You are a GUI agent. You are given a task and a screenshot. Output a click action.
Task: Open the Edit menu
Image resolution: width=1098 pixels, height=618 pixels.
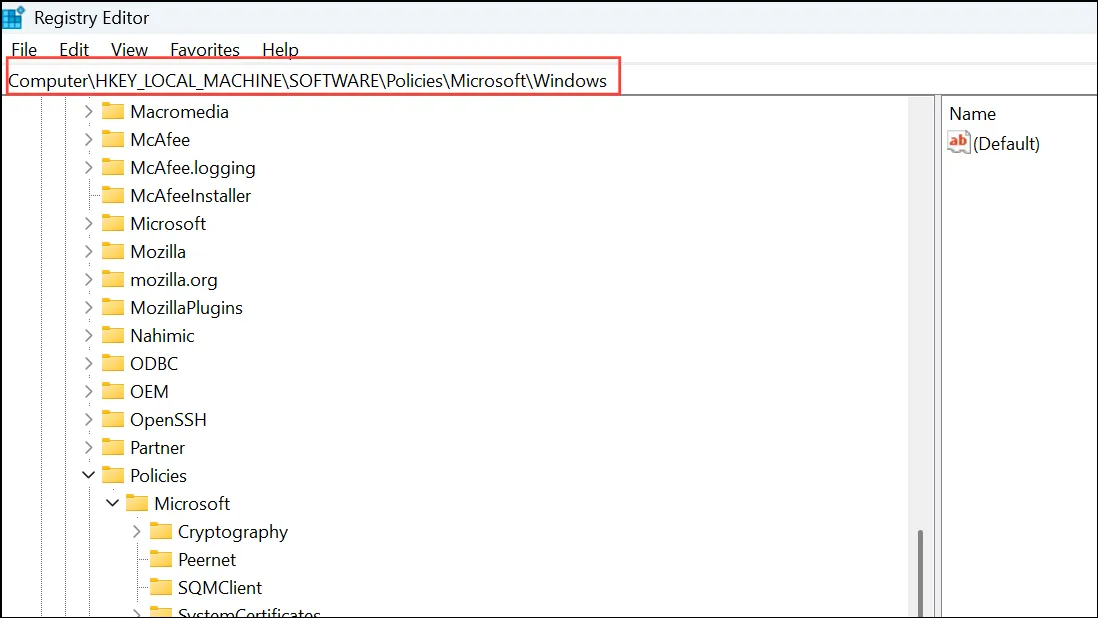[74, 50]
